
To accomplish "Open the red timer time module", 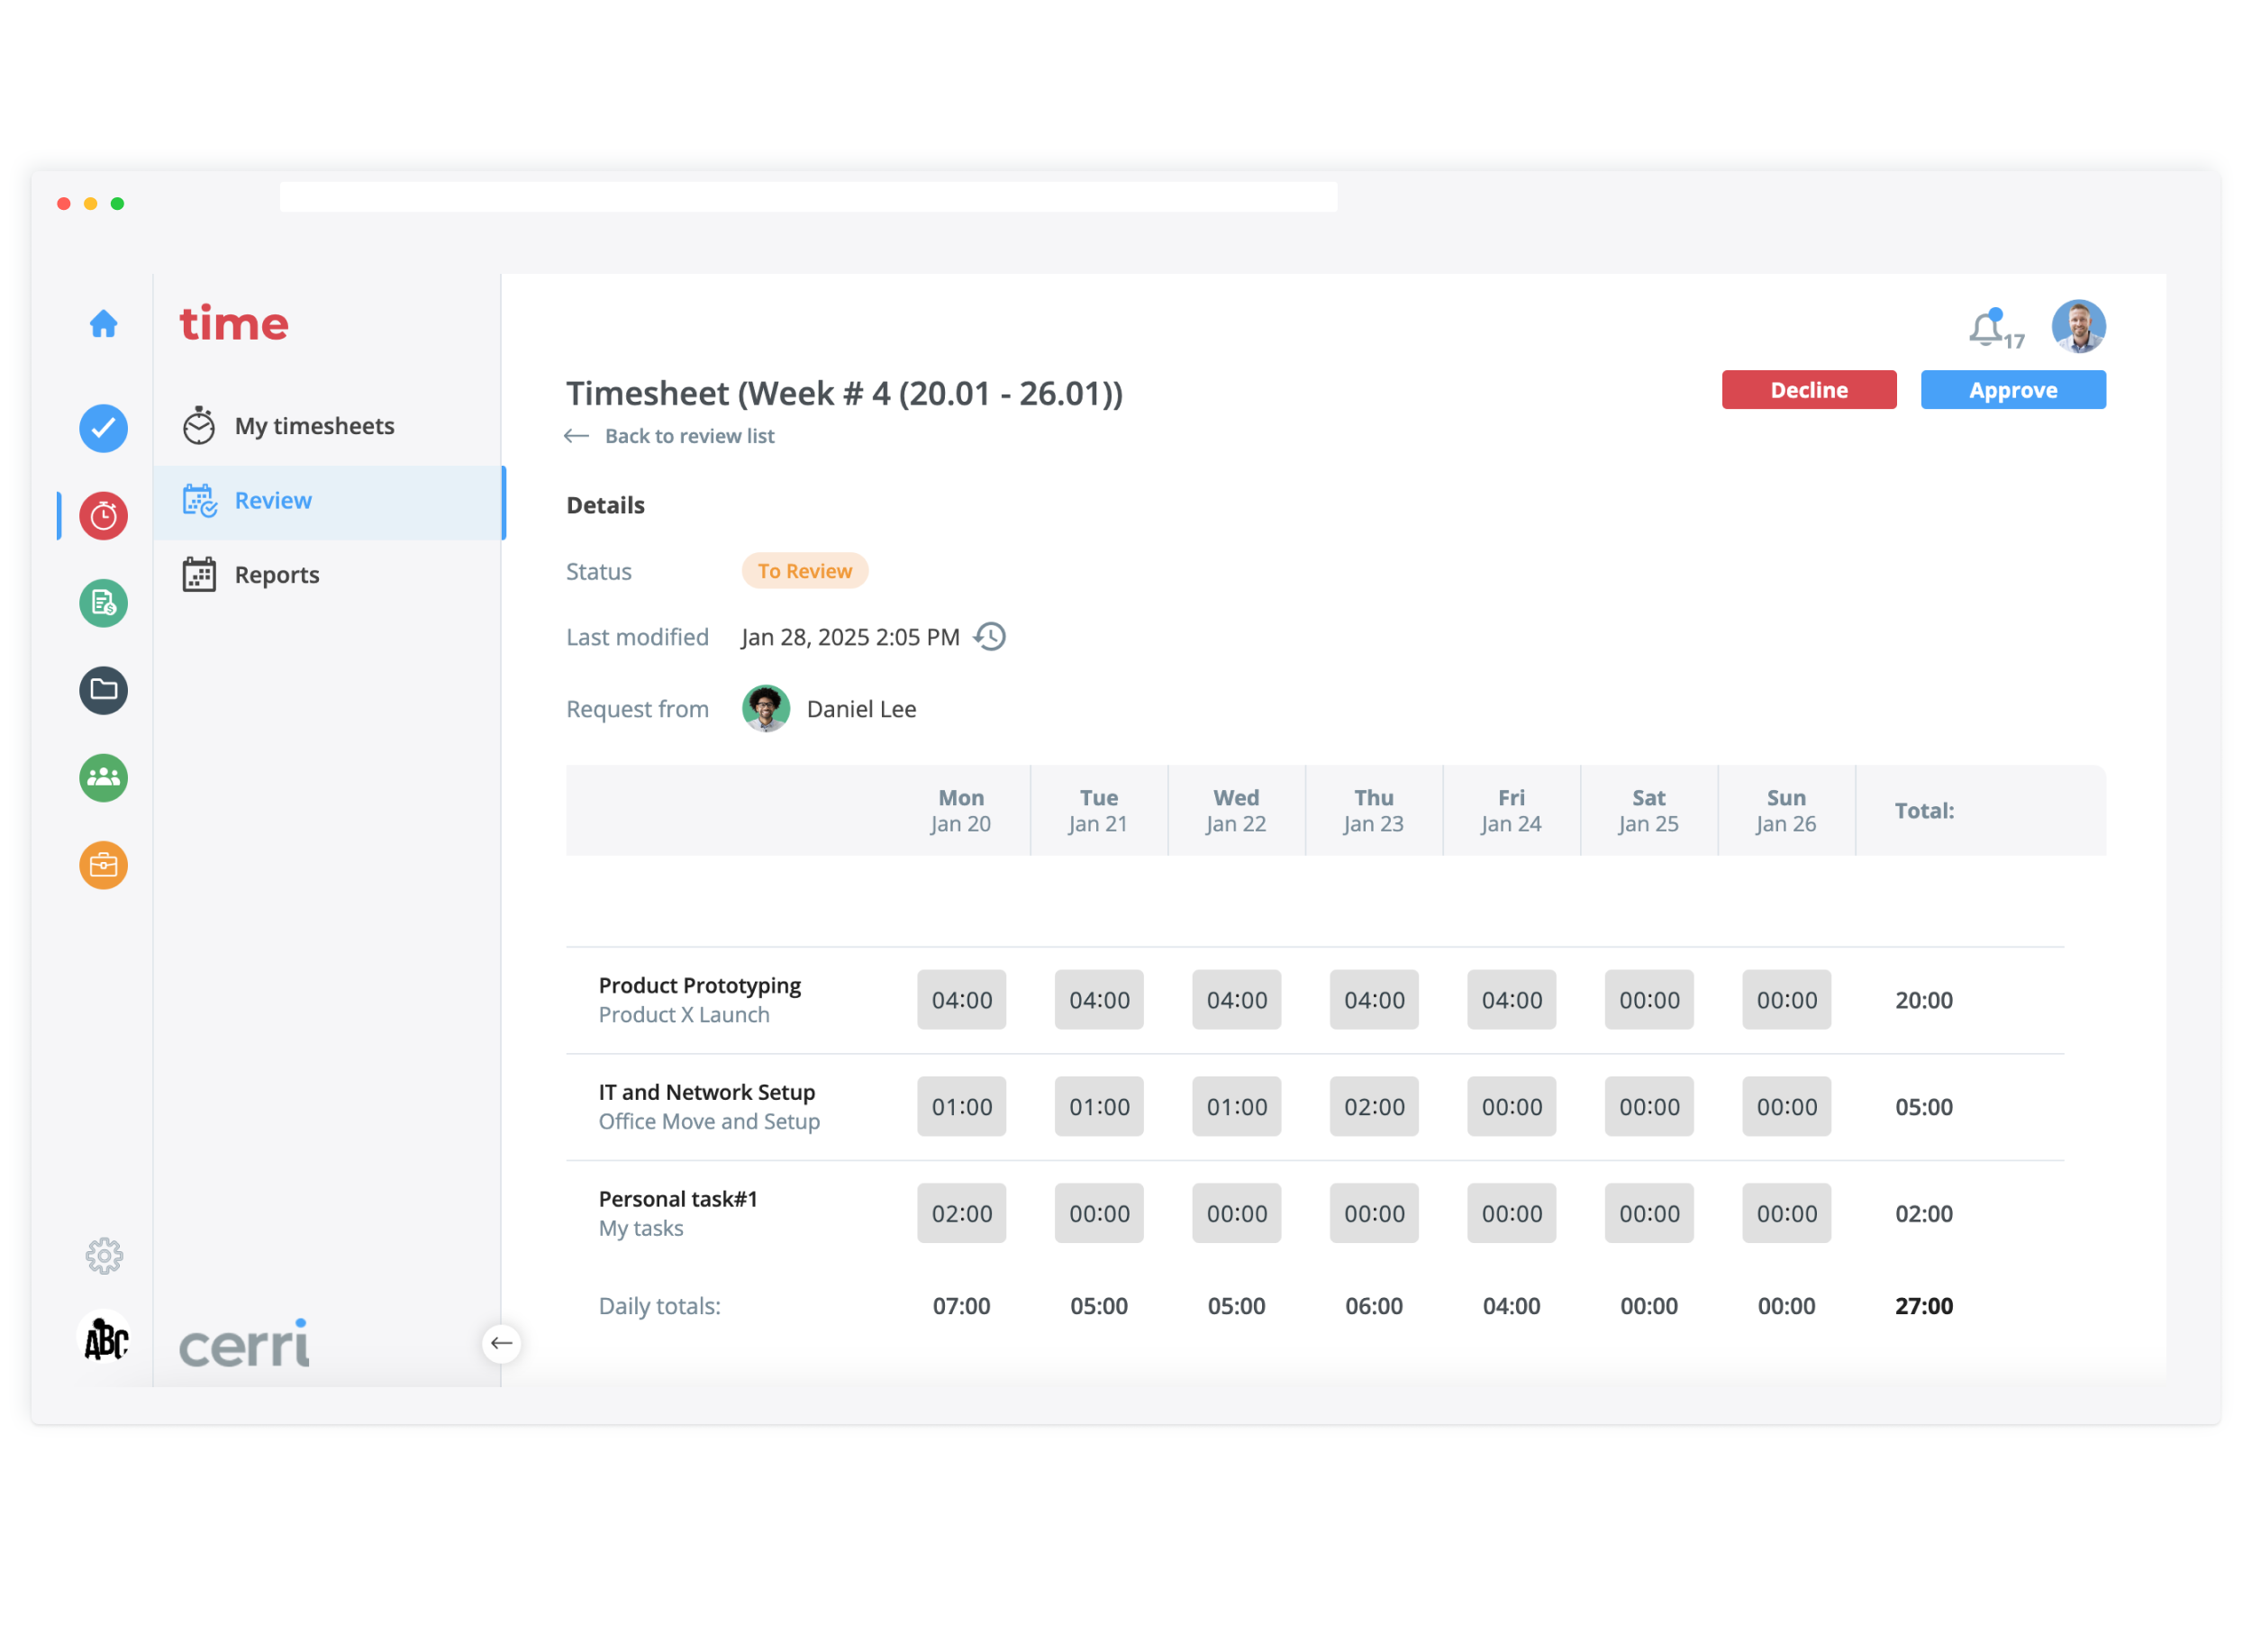I will pyautogui.click(x=104, y=516).
